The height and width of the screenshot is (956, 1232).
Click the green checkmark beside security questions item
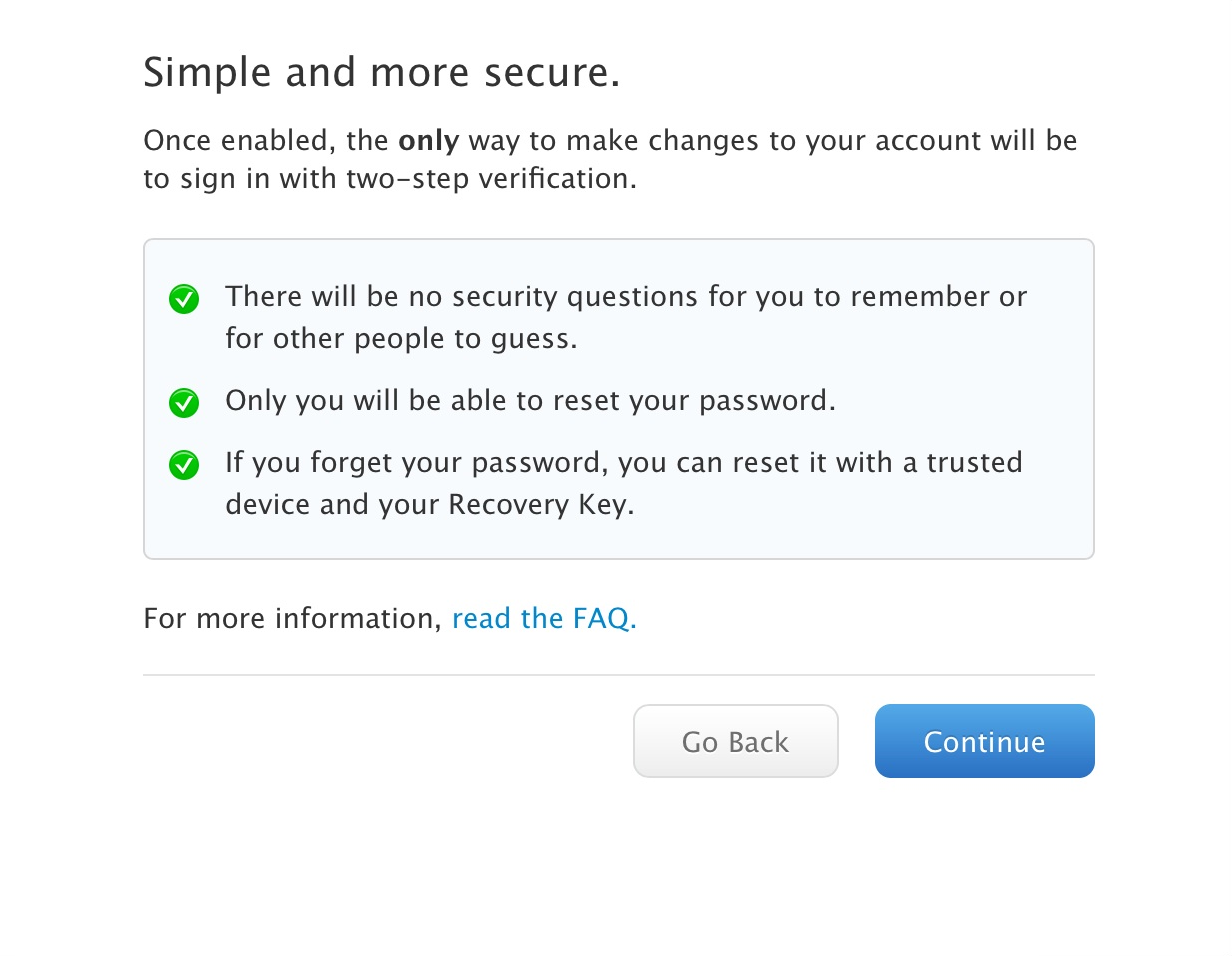184,298
